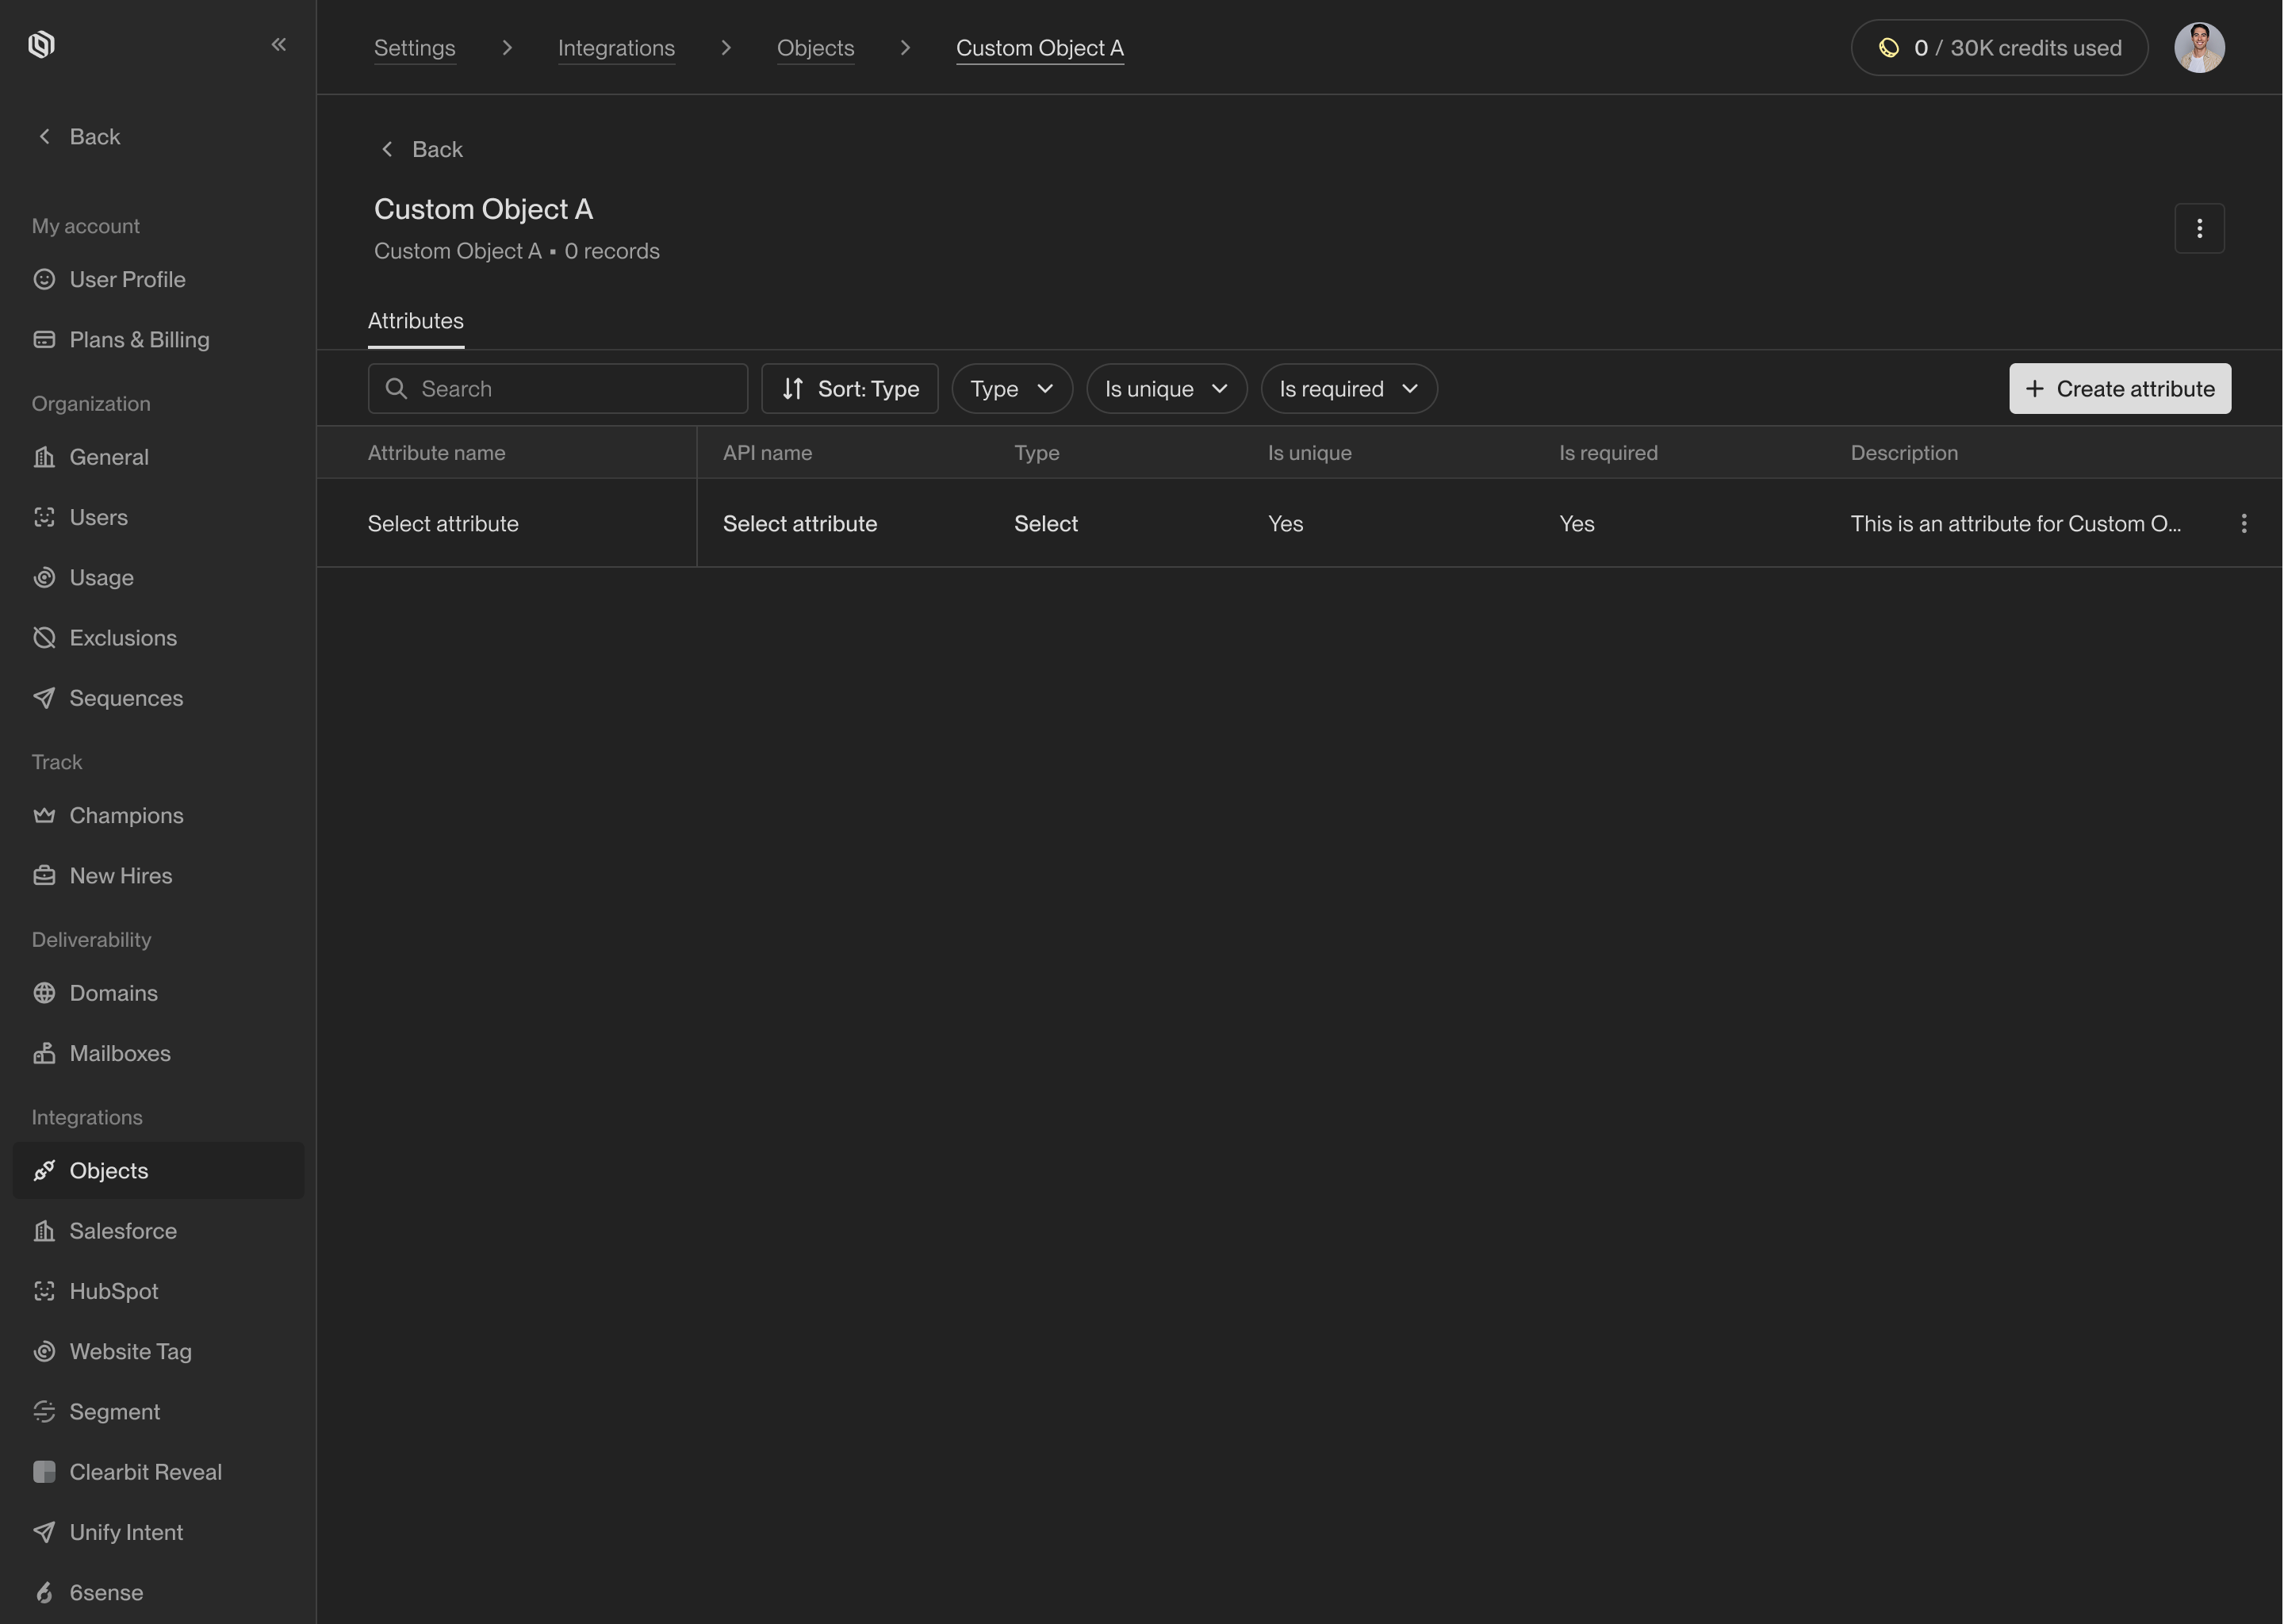Expand the Type filter dropdown
Screen dimensions: 2284x1624
tap(1011, 389)
